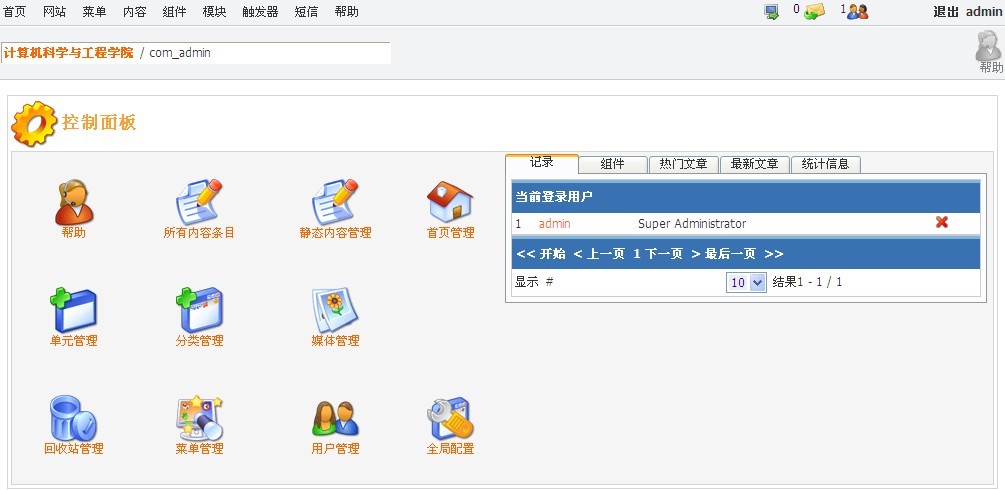Screen dimensions: 1005x490
Task: Switch to the 热门文章 tab
Action: 683,165
